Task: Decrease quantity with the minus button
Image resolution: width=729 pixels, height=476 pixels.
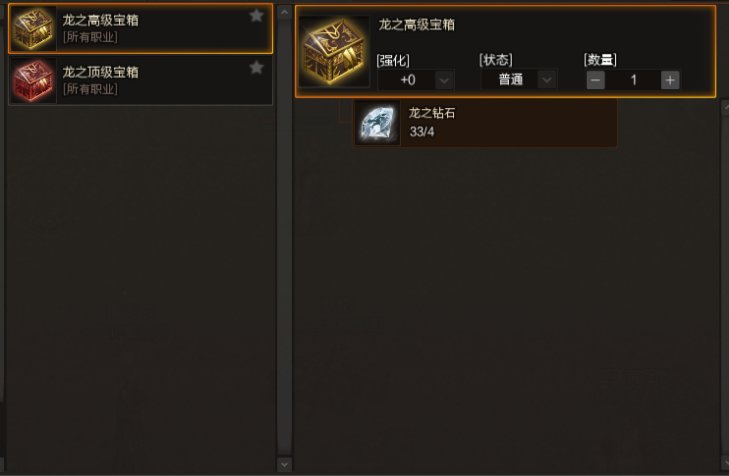Action: pyautogui.click(x=596, y=80)
